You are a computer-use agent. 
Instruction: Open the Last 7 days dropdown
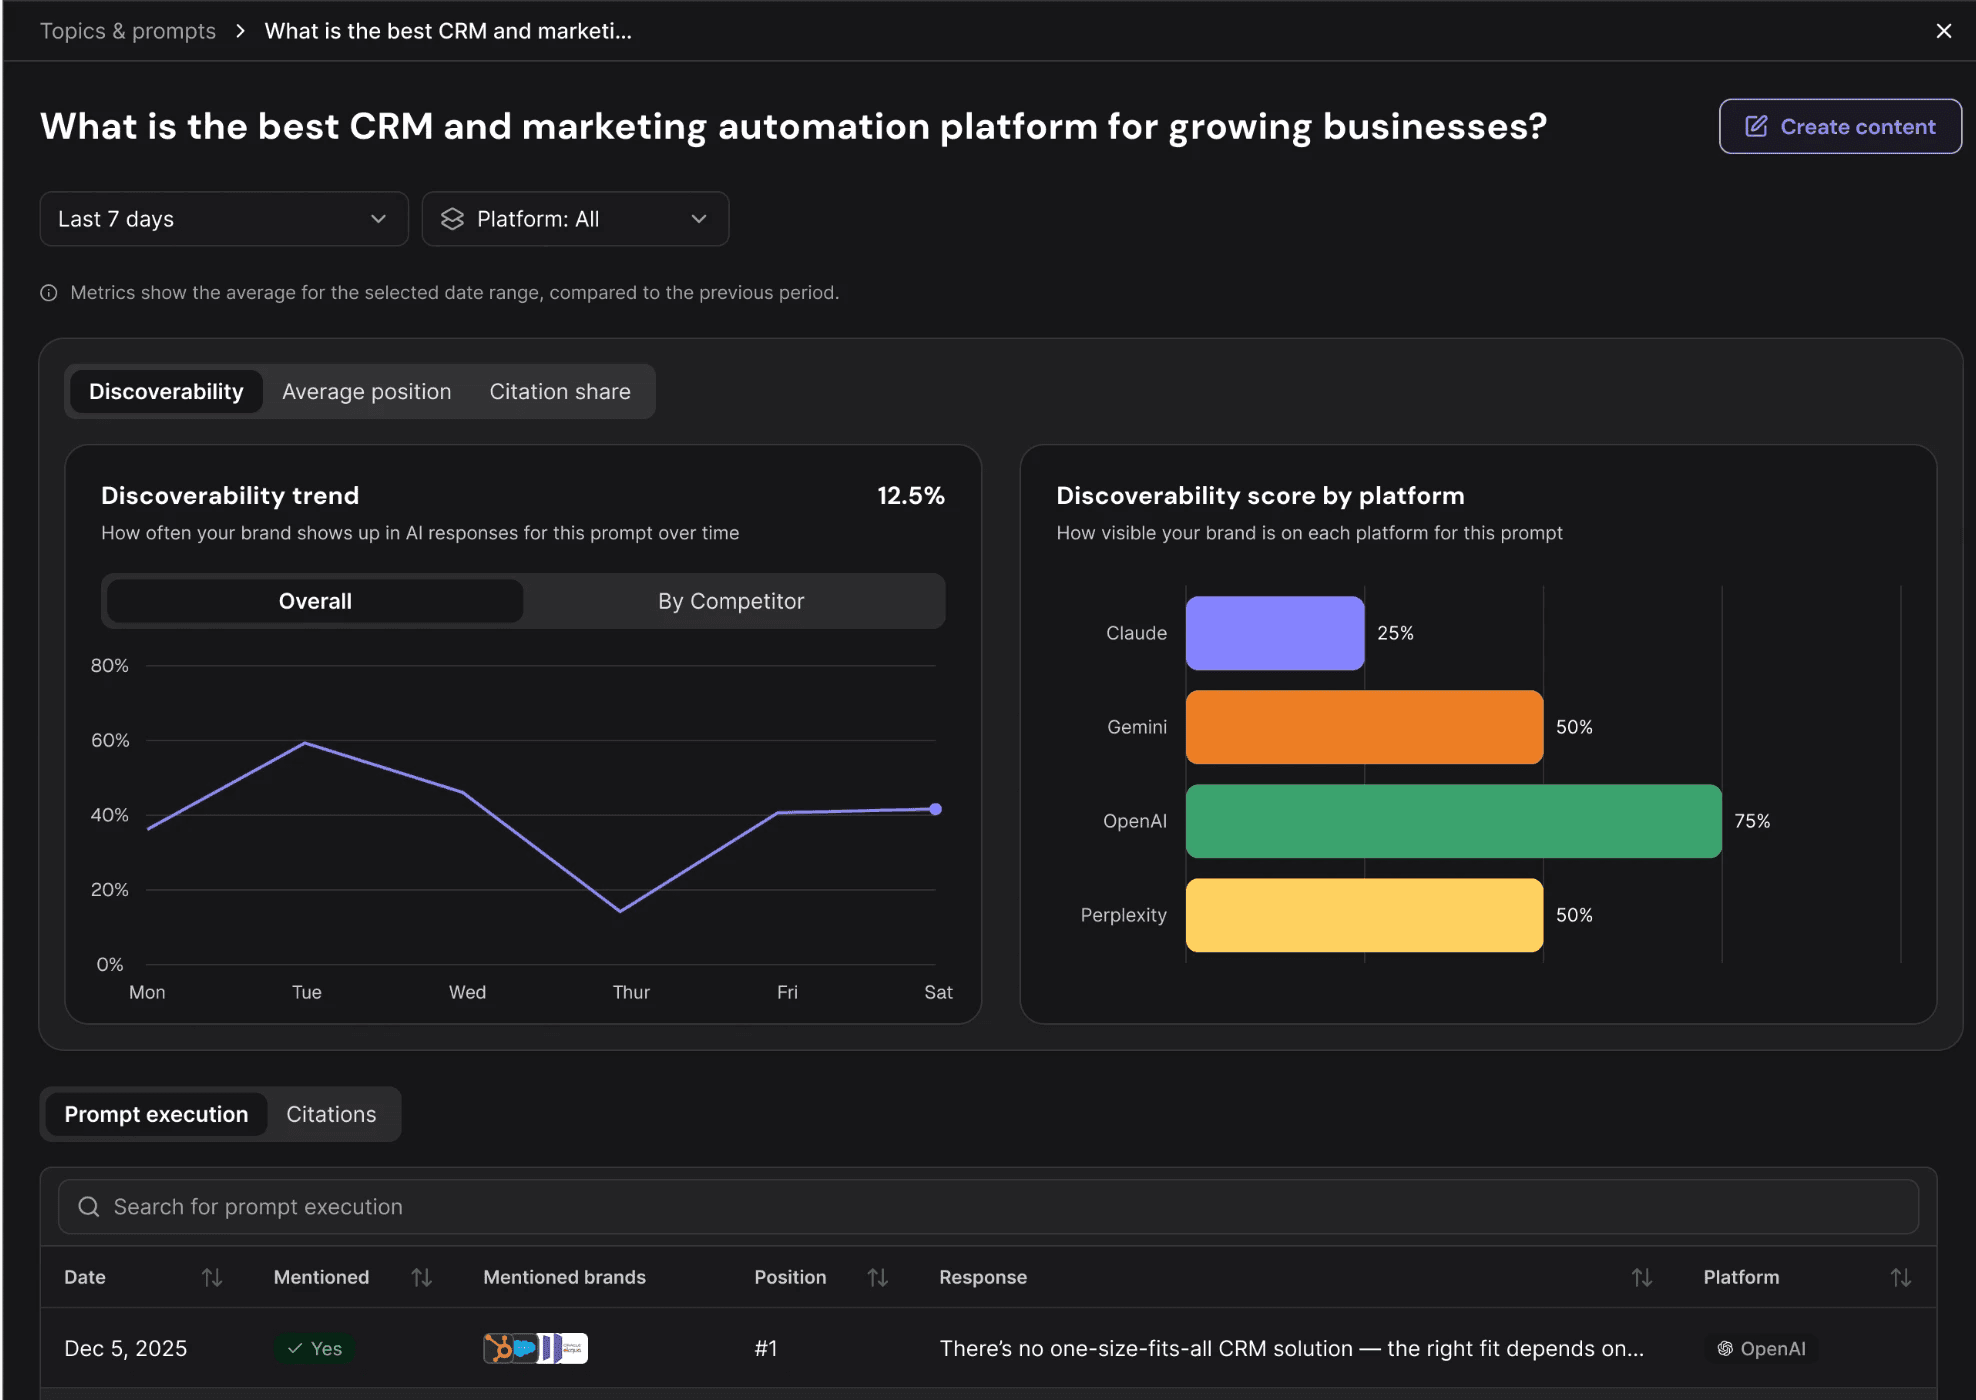[x=224, y=219]
